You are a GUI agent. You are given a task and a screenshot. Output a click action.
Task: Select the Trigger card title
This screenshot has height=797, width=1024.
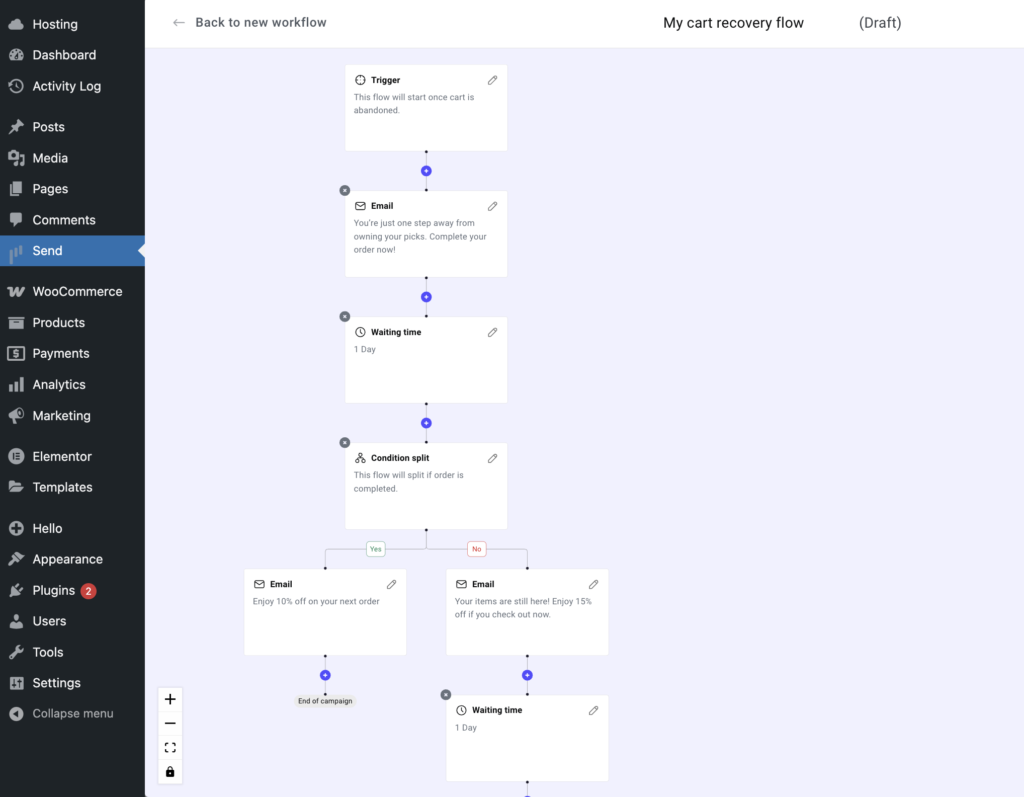[x=385, y=80]
